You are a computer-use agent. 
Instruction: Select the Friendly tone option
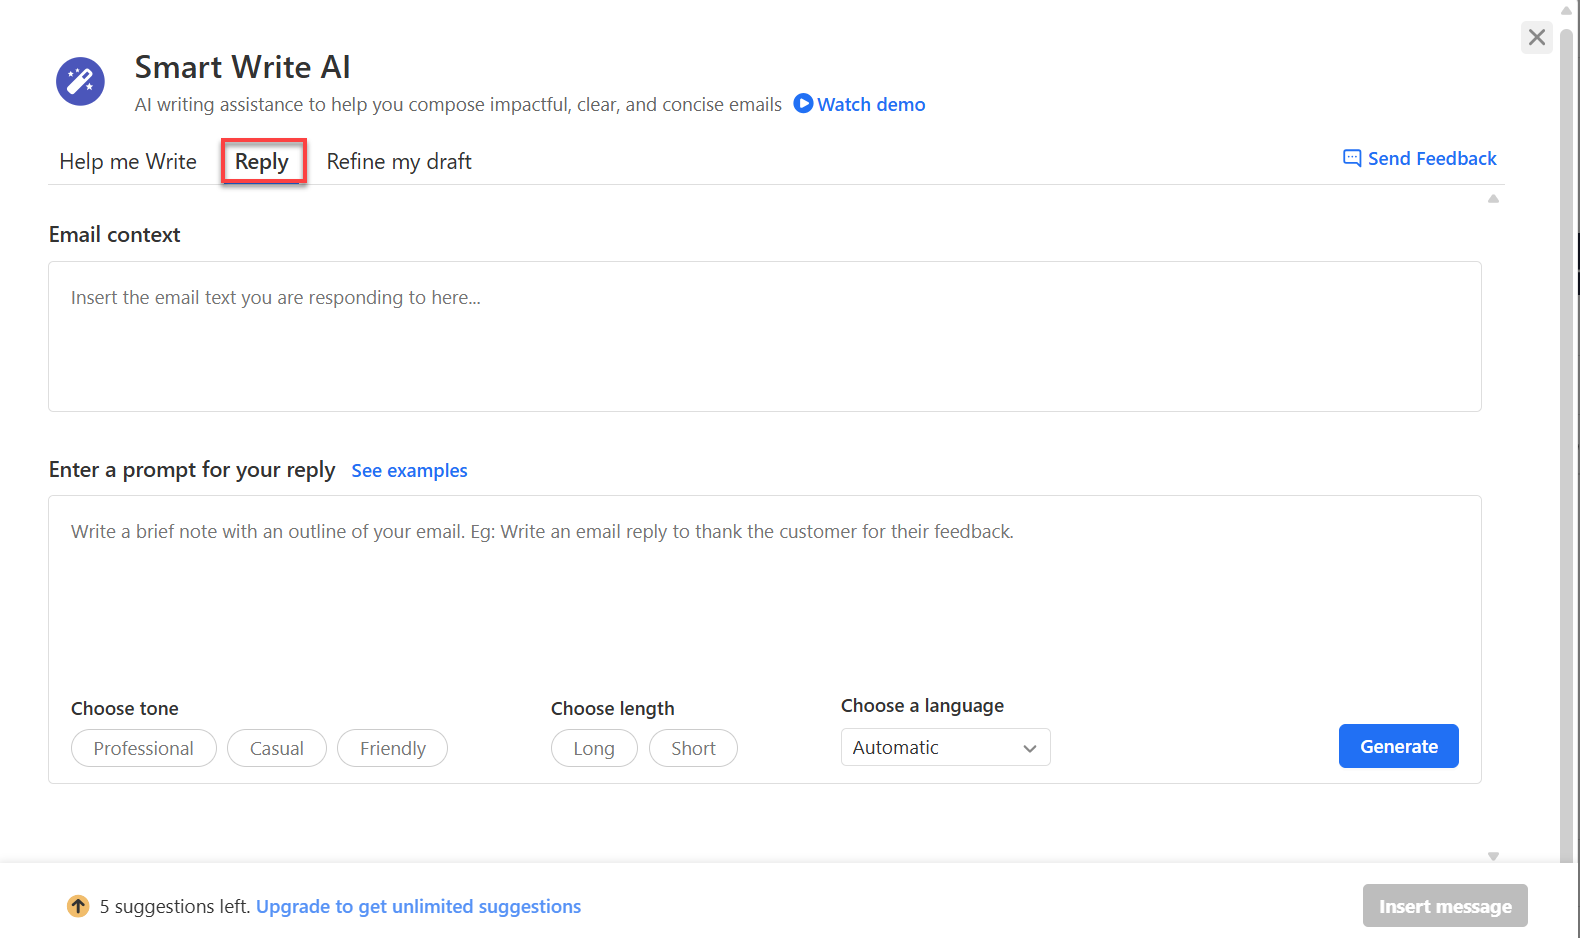pos(392,748)
